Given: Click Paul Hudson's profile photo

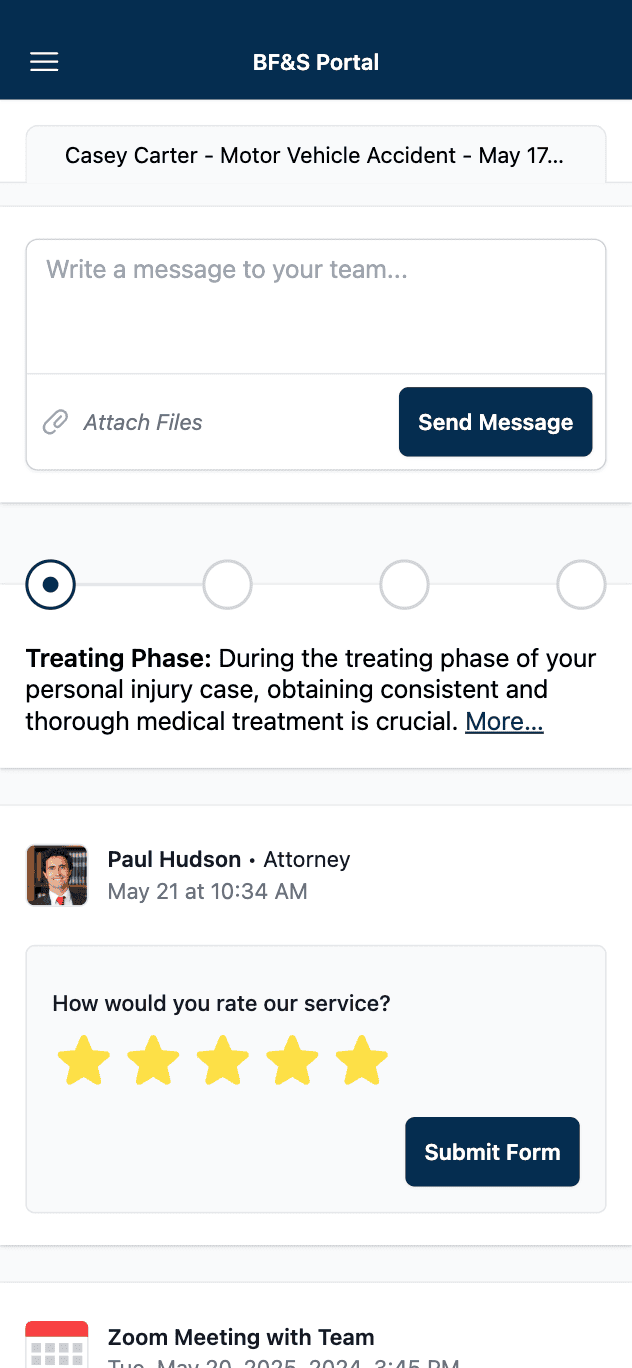Looking at the screenshot, I should pos(57,875).
